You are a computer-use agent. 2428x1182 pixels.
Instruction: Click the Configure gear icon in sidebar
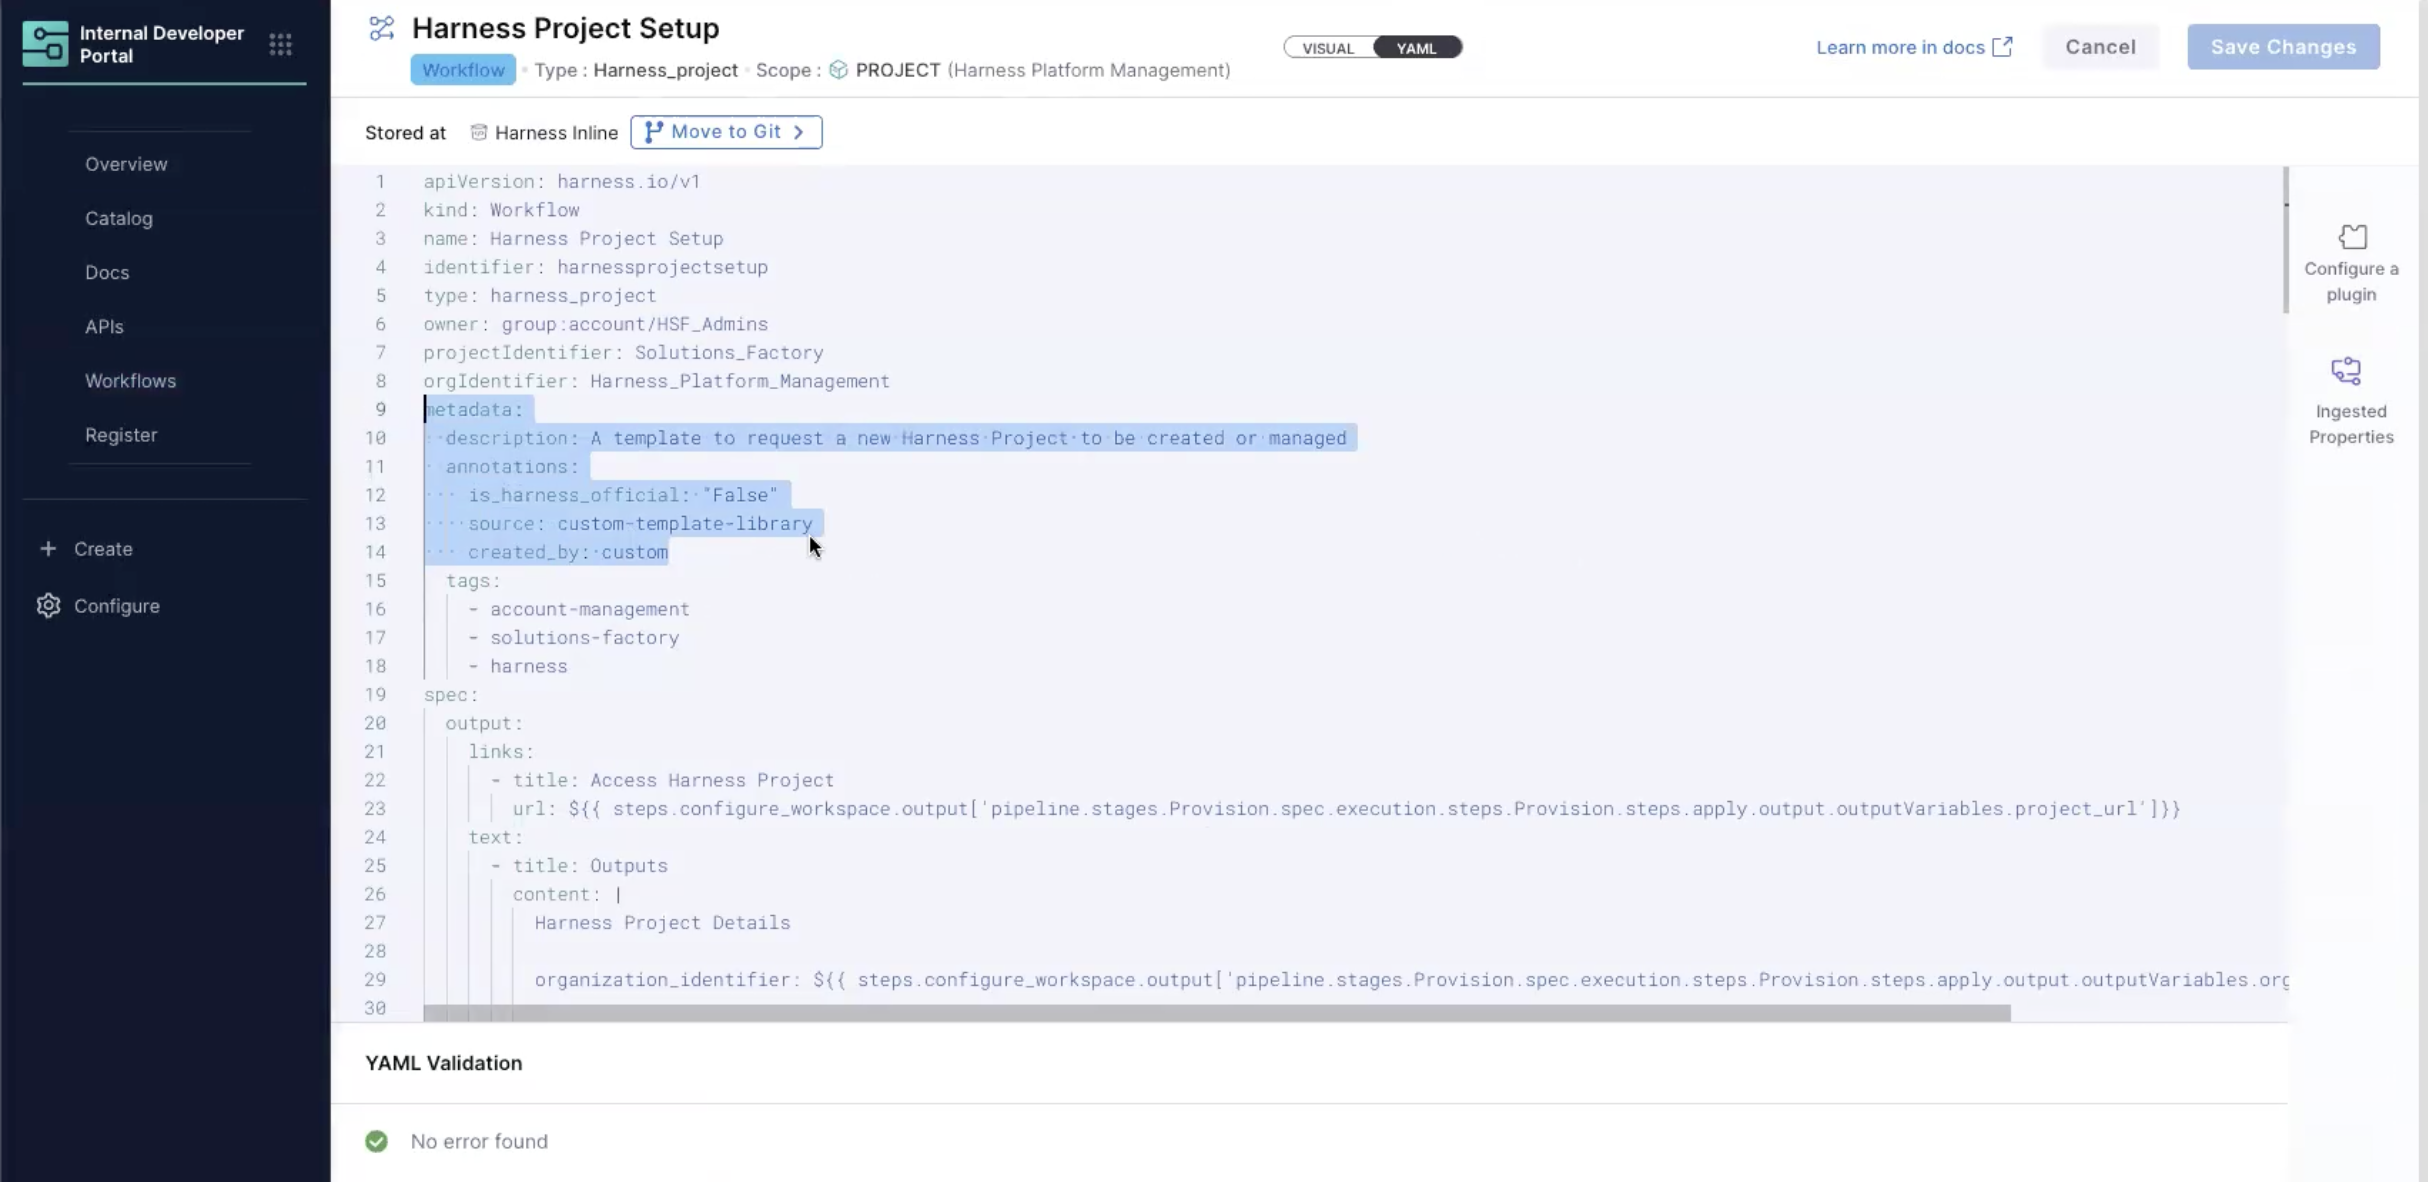coord(48,606)
